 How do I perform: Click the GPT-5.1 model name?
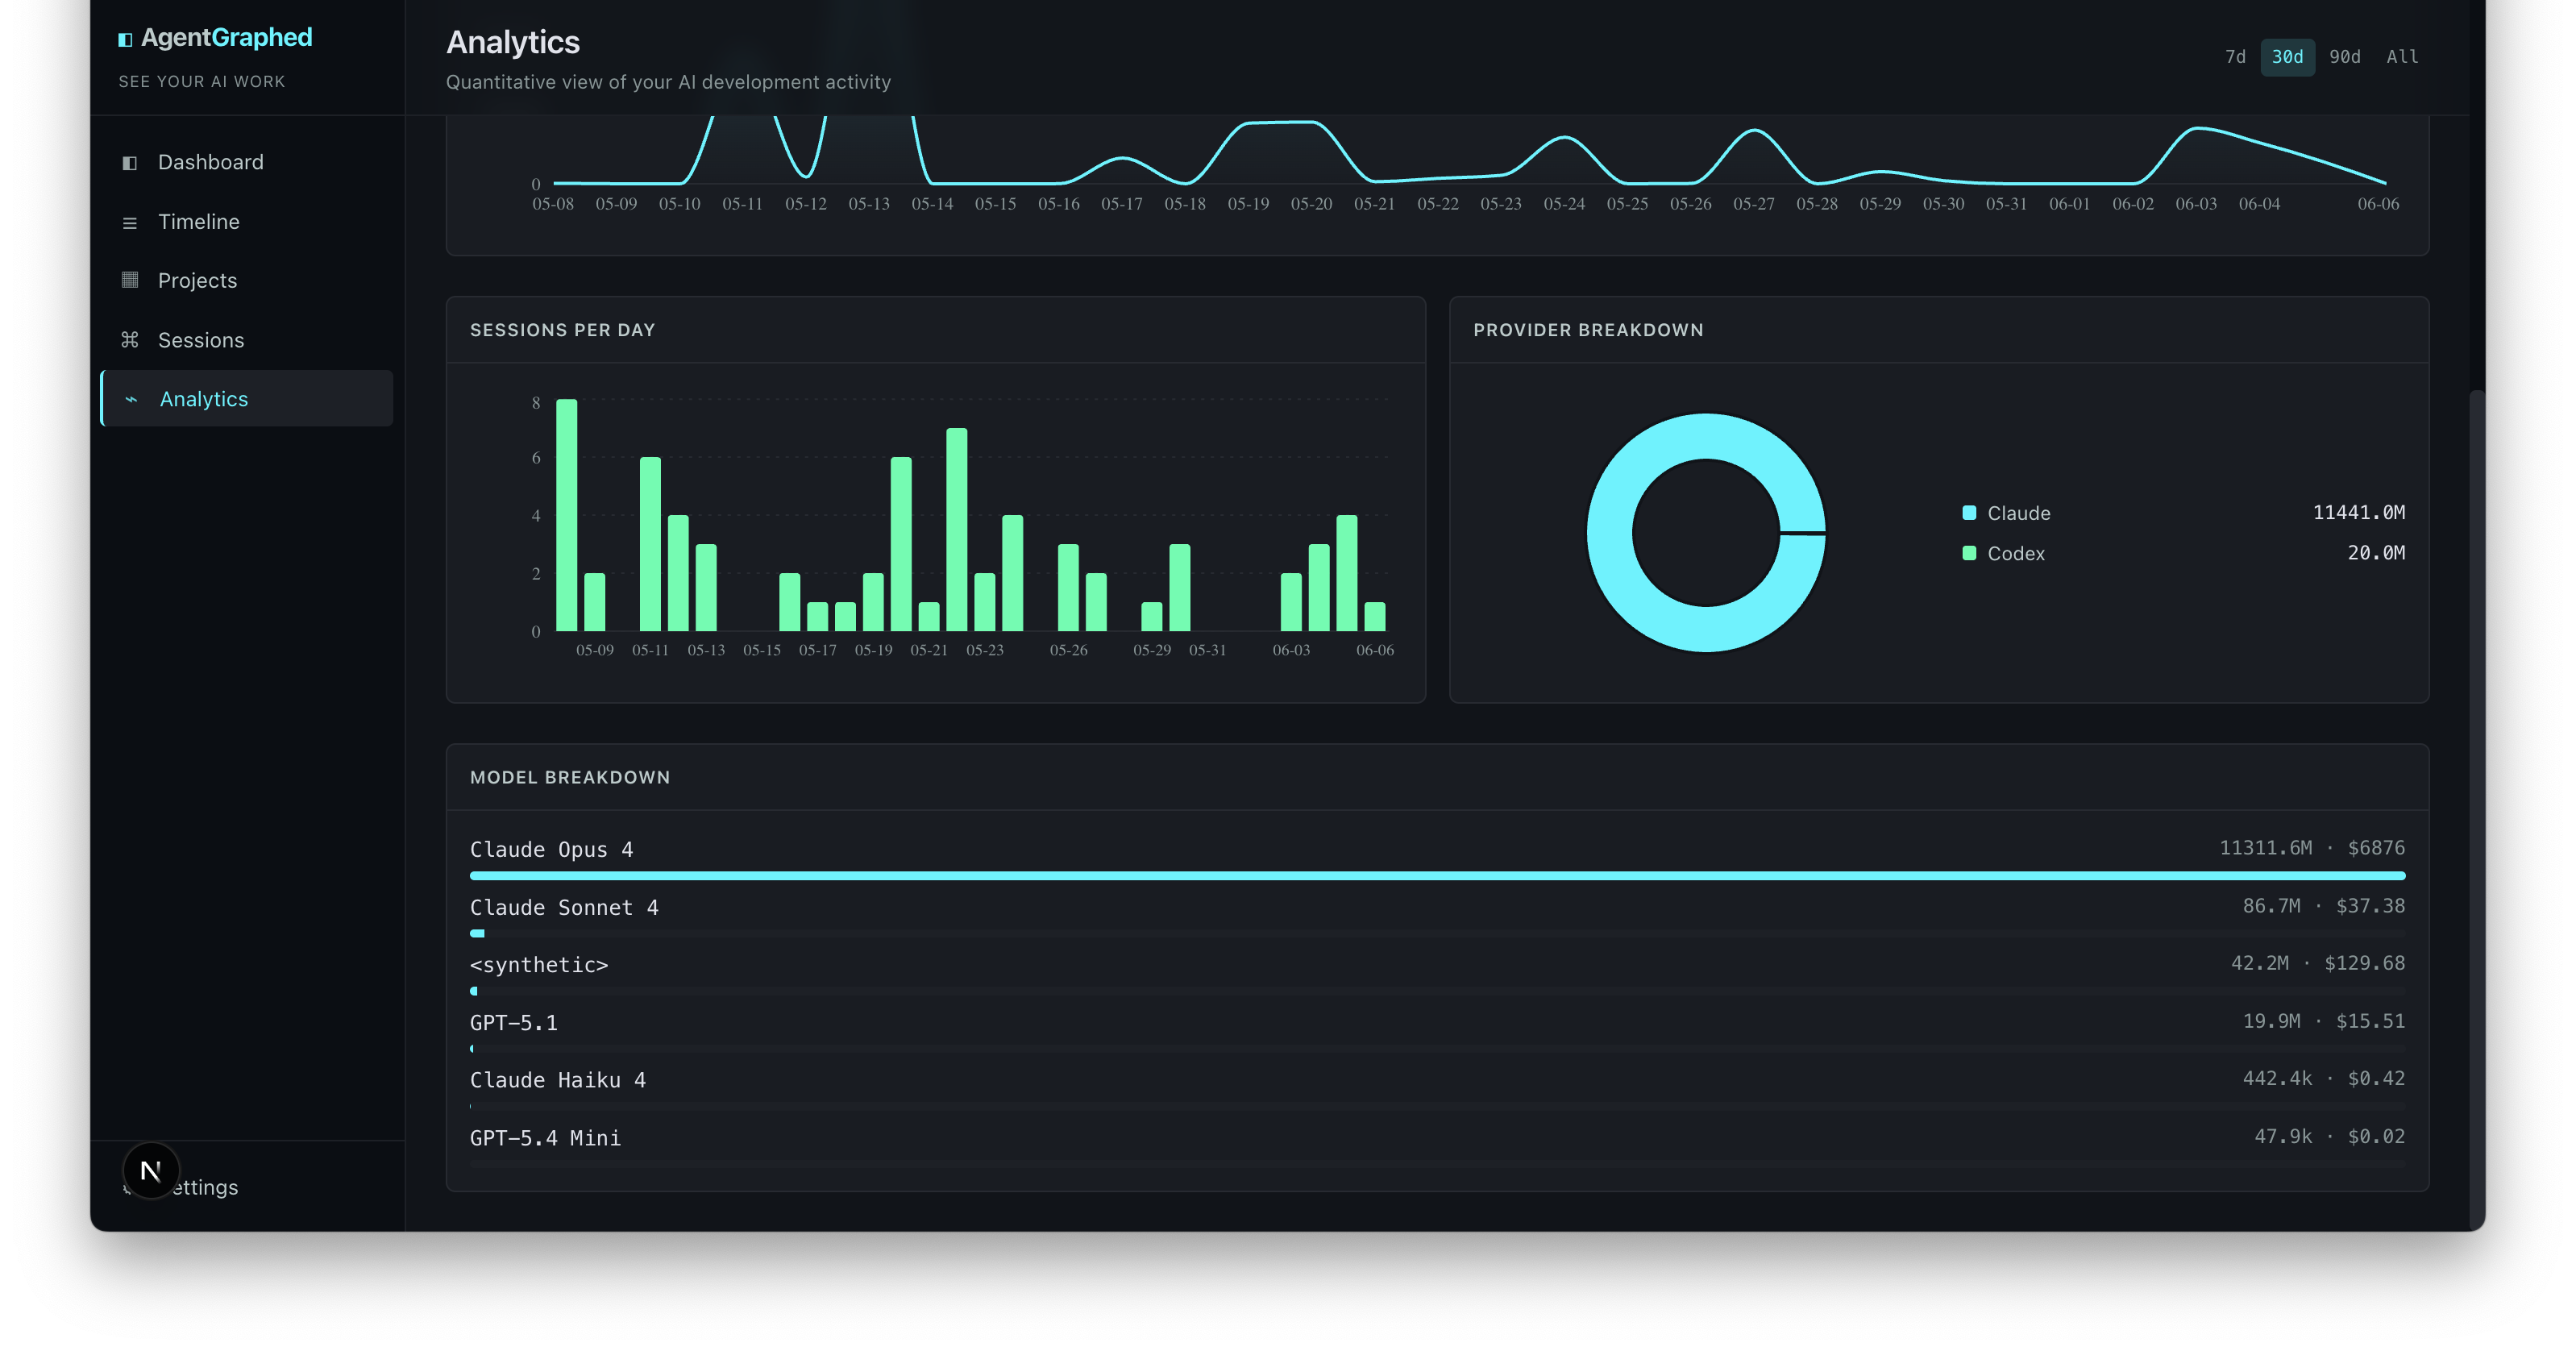click(x=514, y=1023)
